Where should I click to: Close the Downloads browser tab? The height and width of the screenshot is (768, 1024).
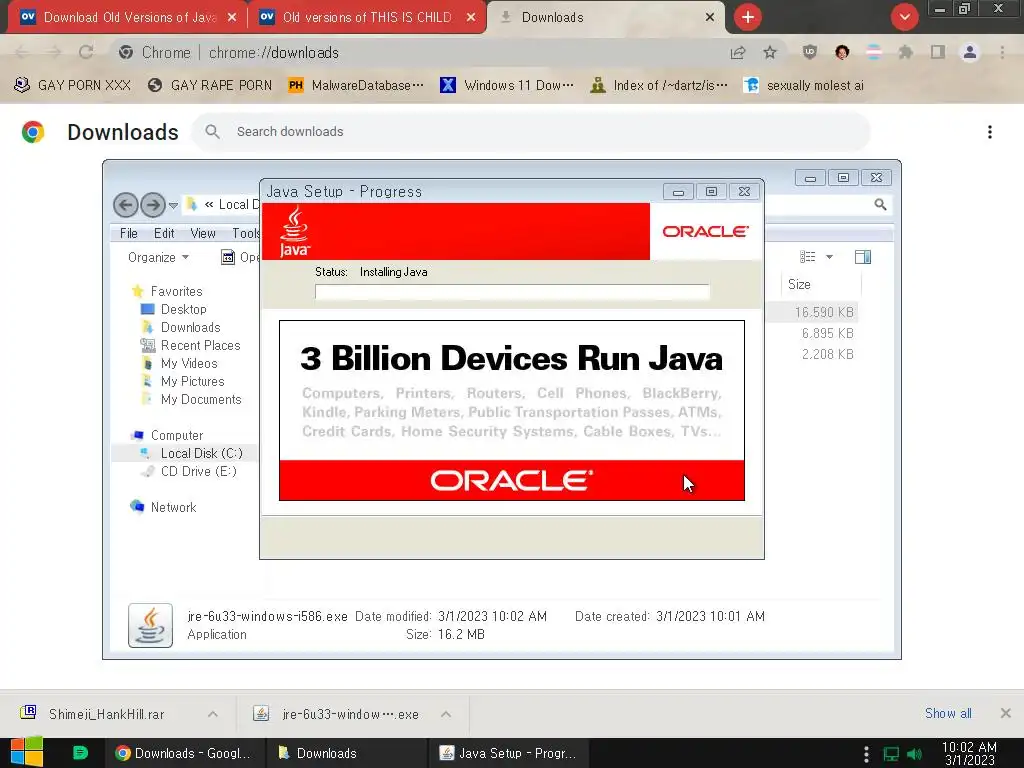tap(710, 18)
